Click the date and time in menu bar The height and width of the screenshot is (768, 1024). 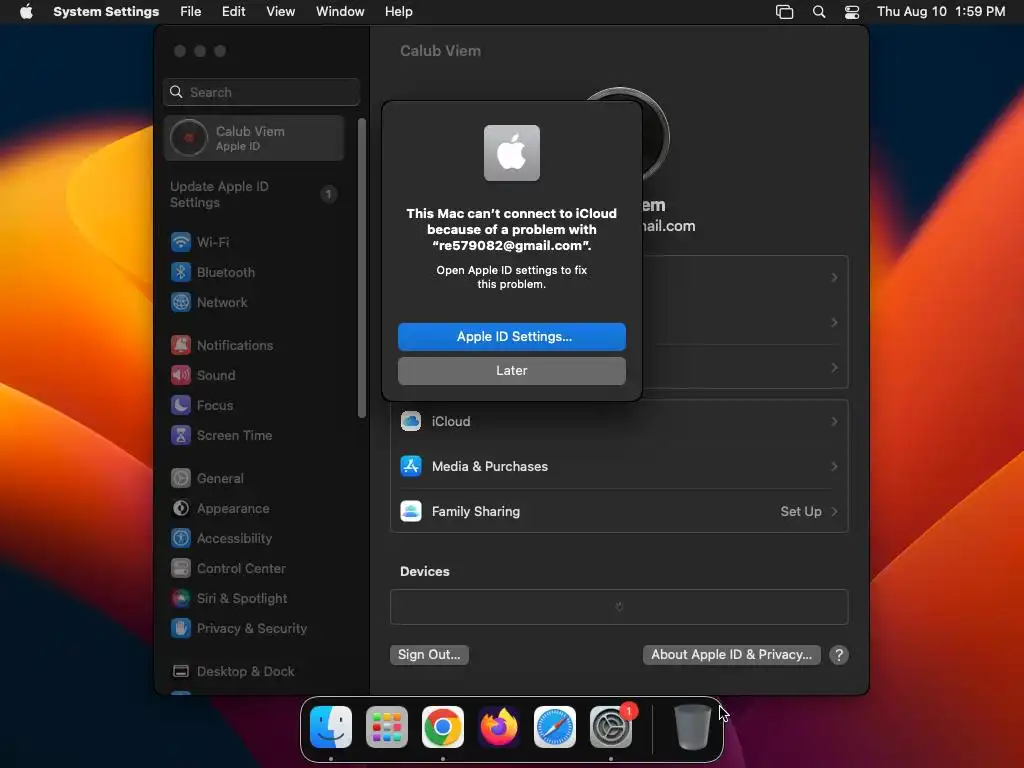pos(940,12)
